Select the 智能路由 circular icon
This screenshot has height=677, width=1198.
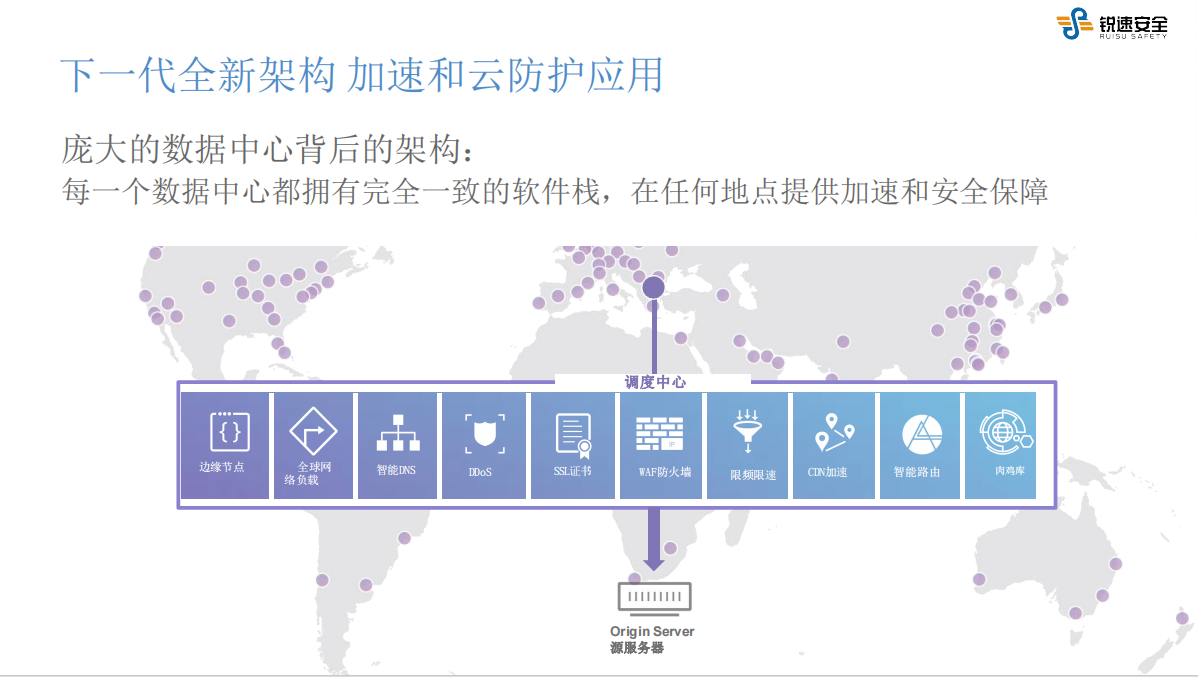tap(922, 433)
